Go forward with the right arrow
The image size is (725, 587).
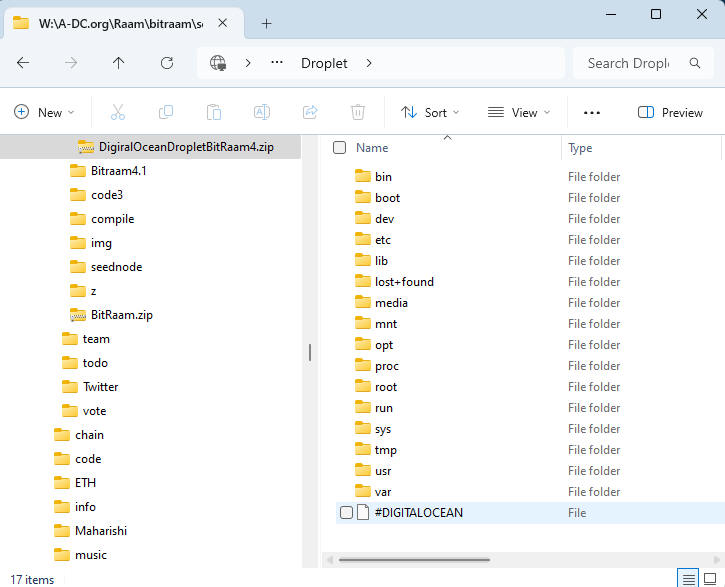tap(71, 63)
